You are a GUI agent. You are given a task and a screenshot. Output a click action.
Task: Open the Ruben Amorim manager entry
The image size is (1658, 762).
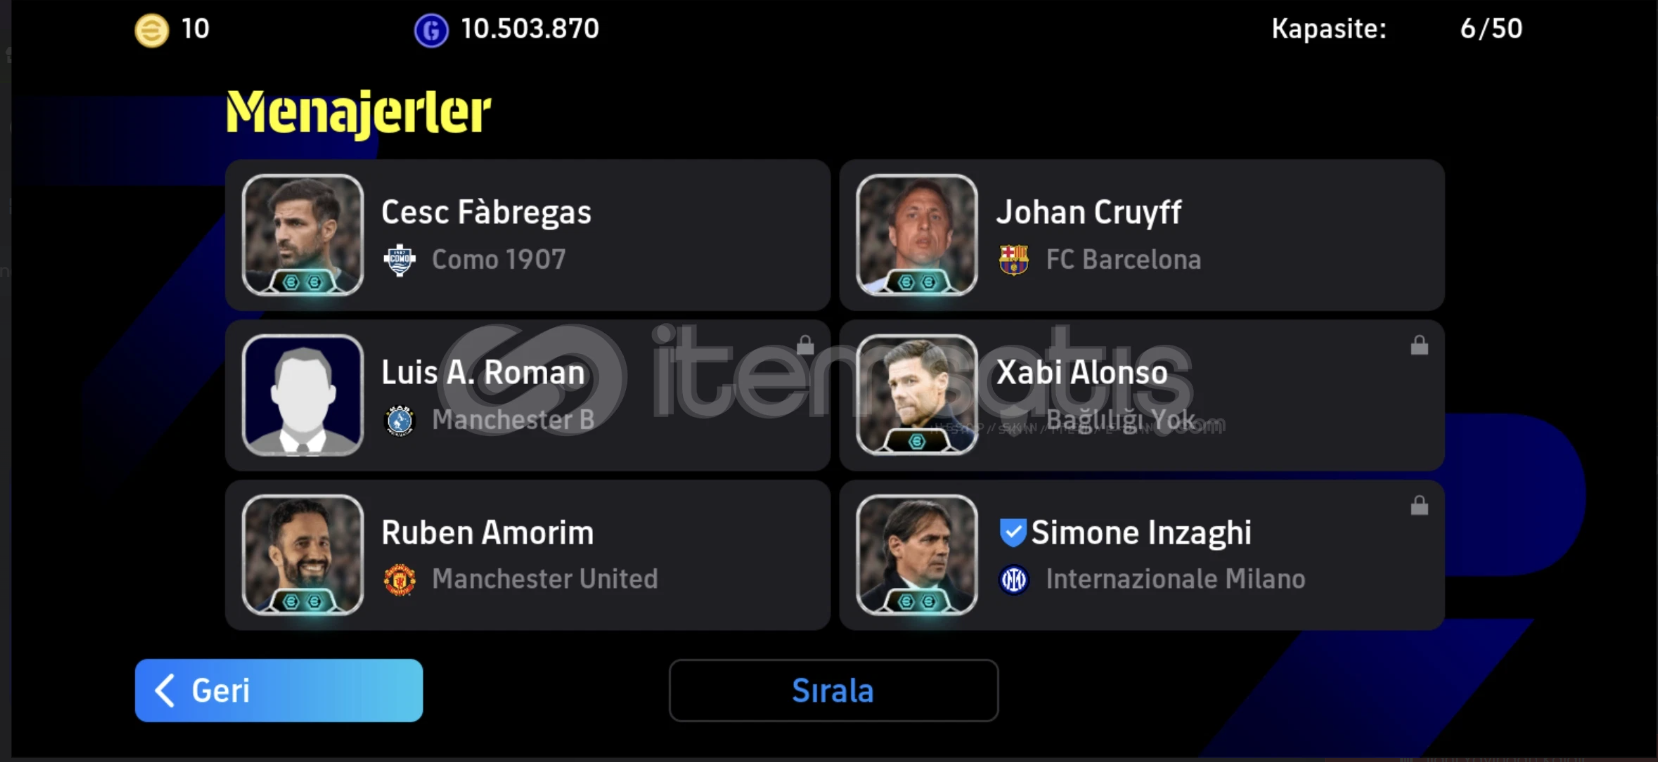coord(528,555)
